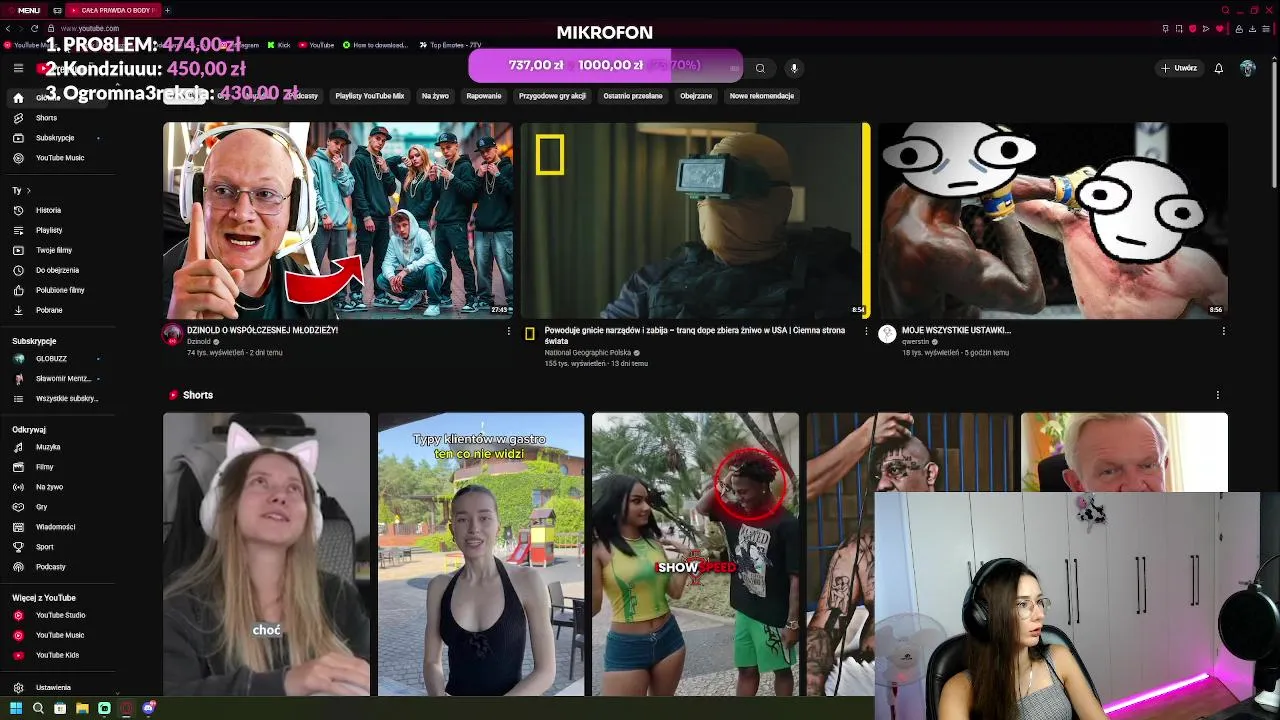The image size is (1280, 720).
Task: Open Windows Start menu
Action: click(16, 708)
